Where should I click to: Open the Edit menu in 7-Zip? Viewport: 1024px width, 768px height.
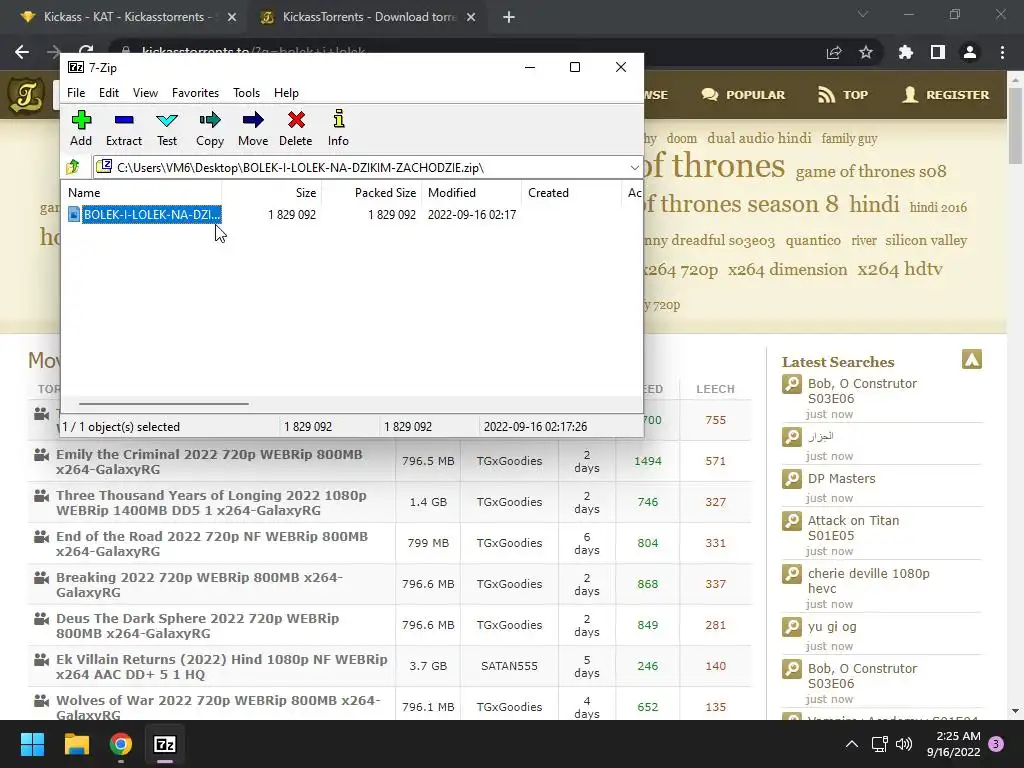[x=108, y=93]
